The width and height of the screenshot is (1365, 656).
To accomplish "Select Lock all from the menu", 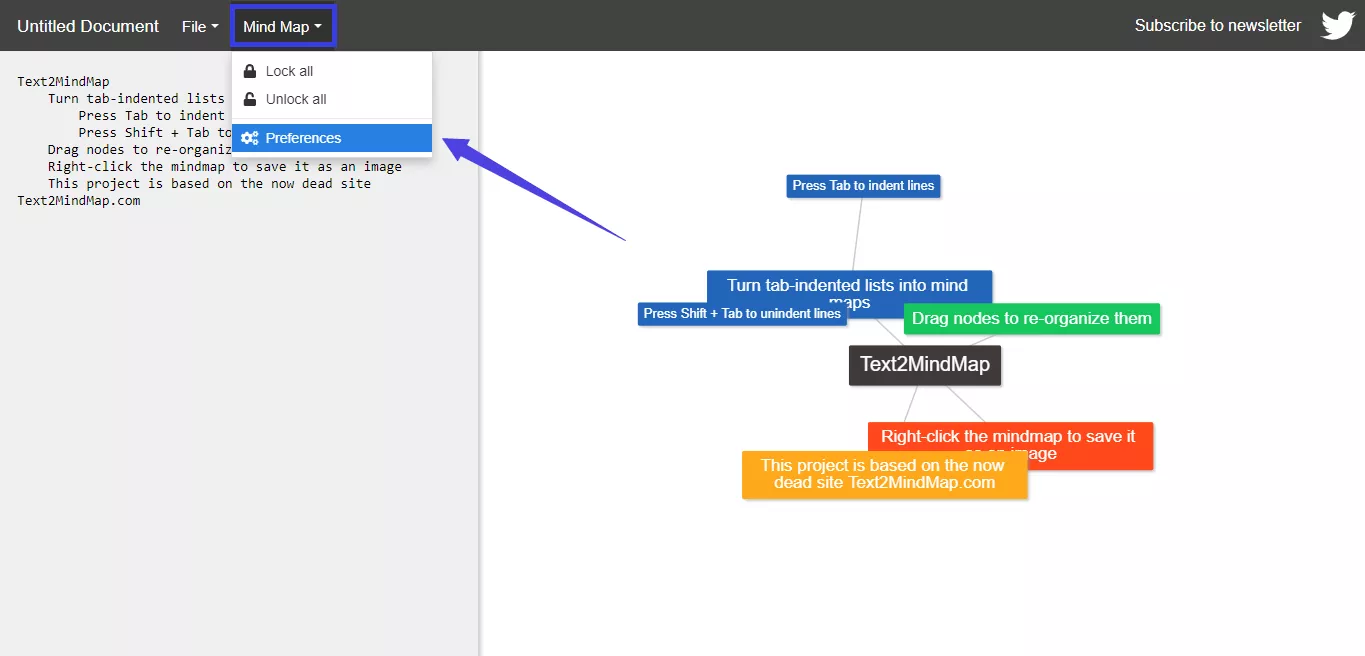I will (289, 71).
